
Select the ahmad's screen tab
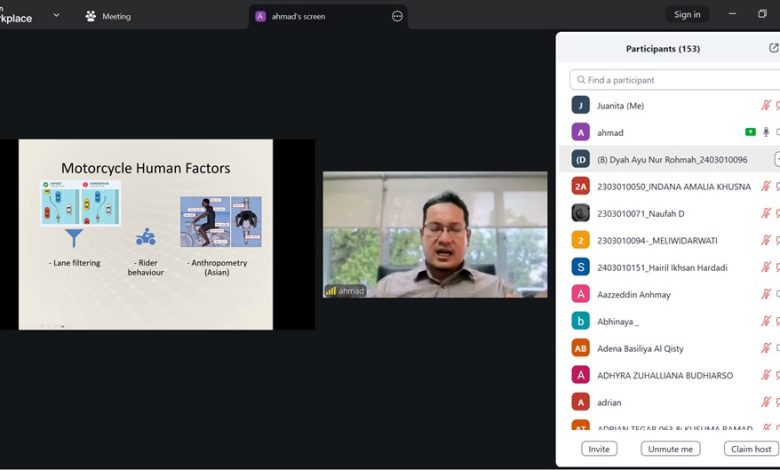tap(298, 16)
